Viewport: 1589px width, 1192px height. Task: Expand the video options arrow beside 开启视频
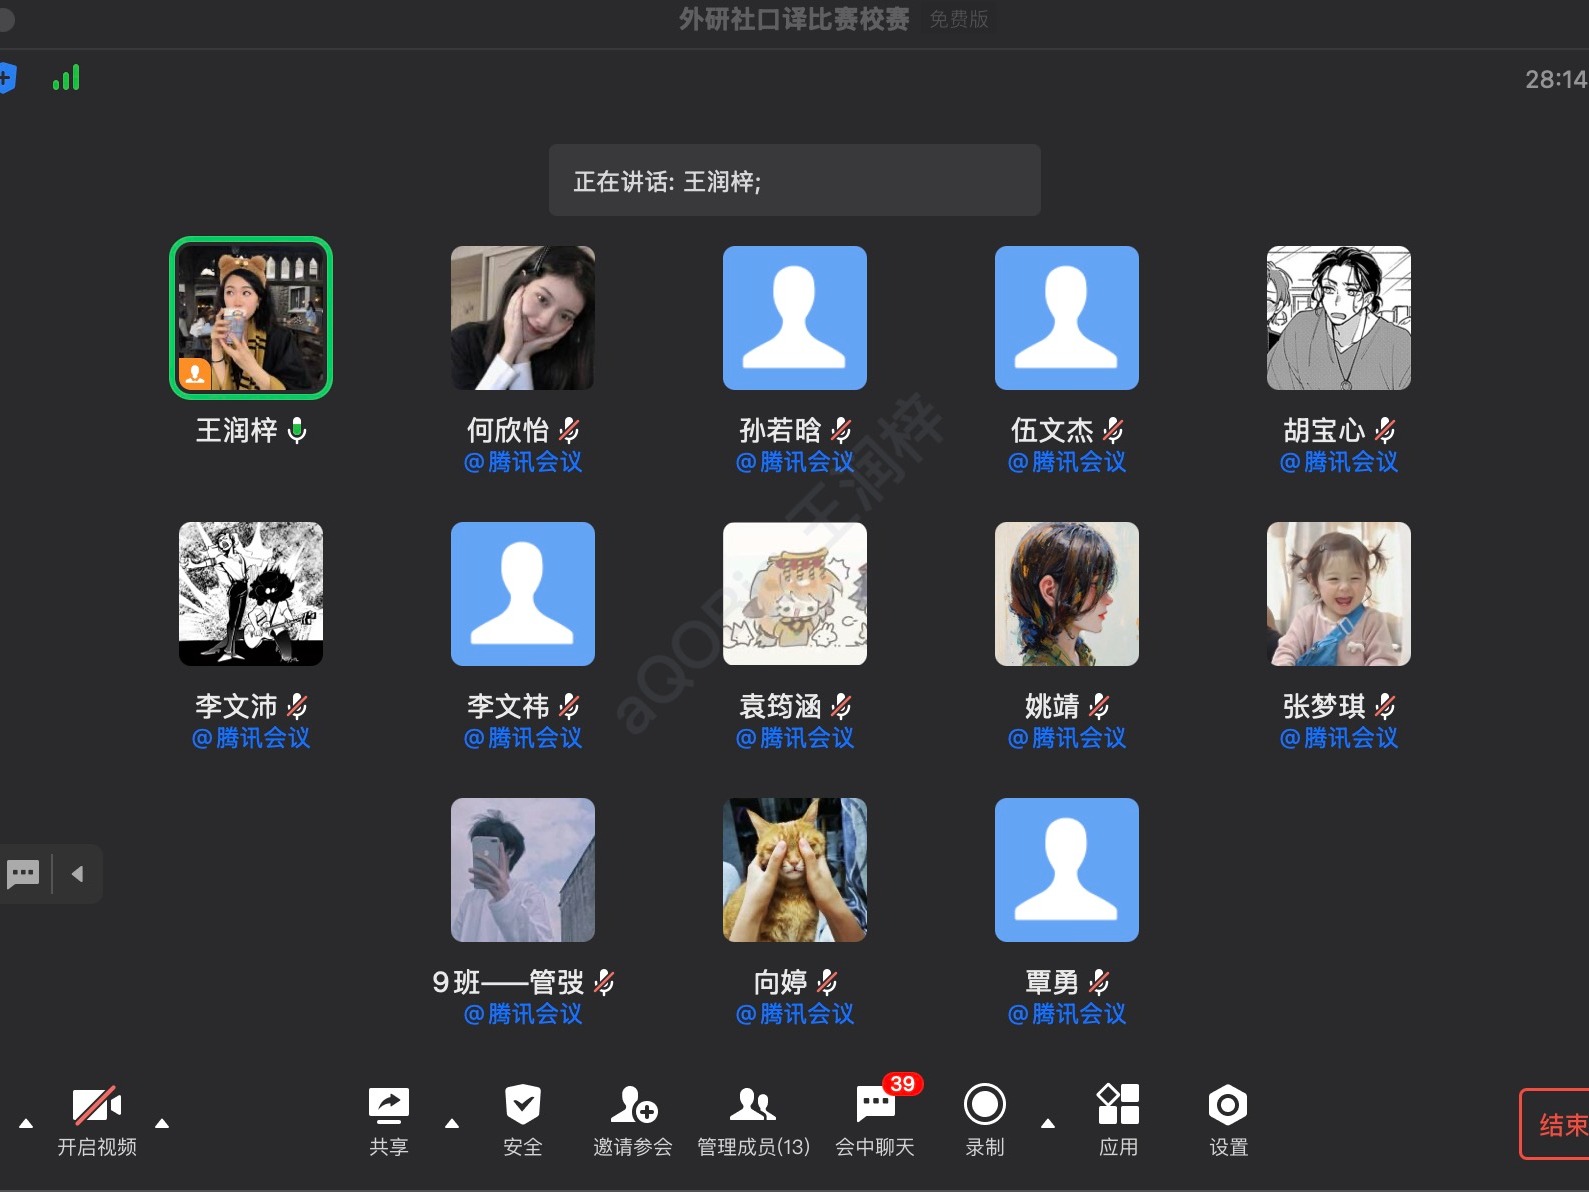pyautogui.click(x=162, y=1123)
